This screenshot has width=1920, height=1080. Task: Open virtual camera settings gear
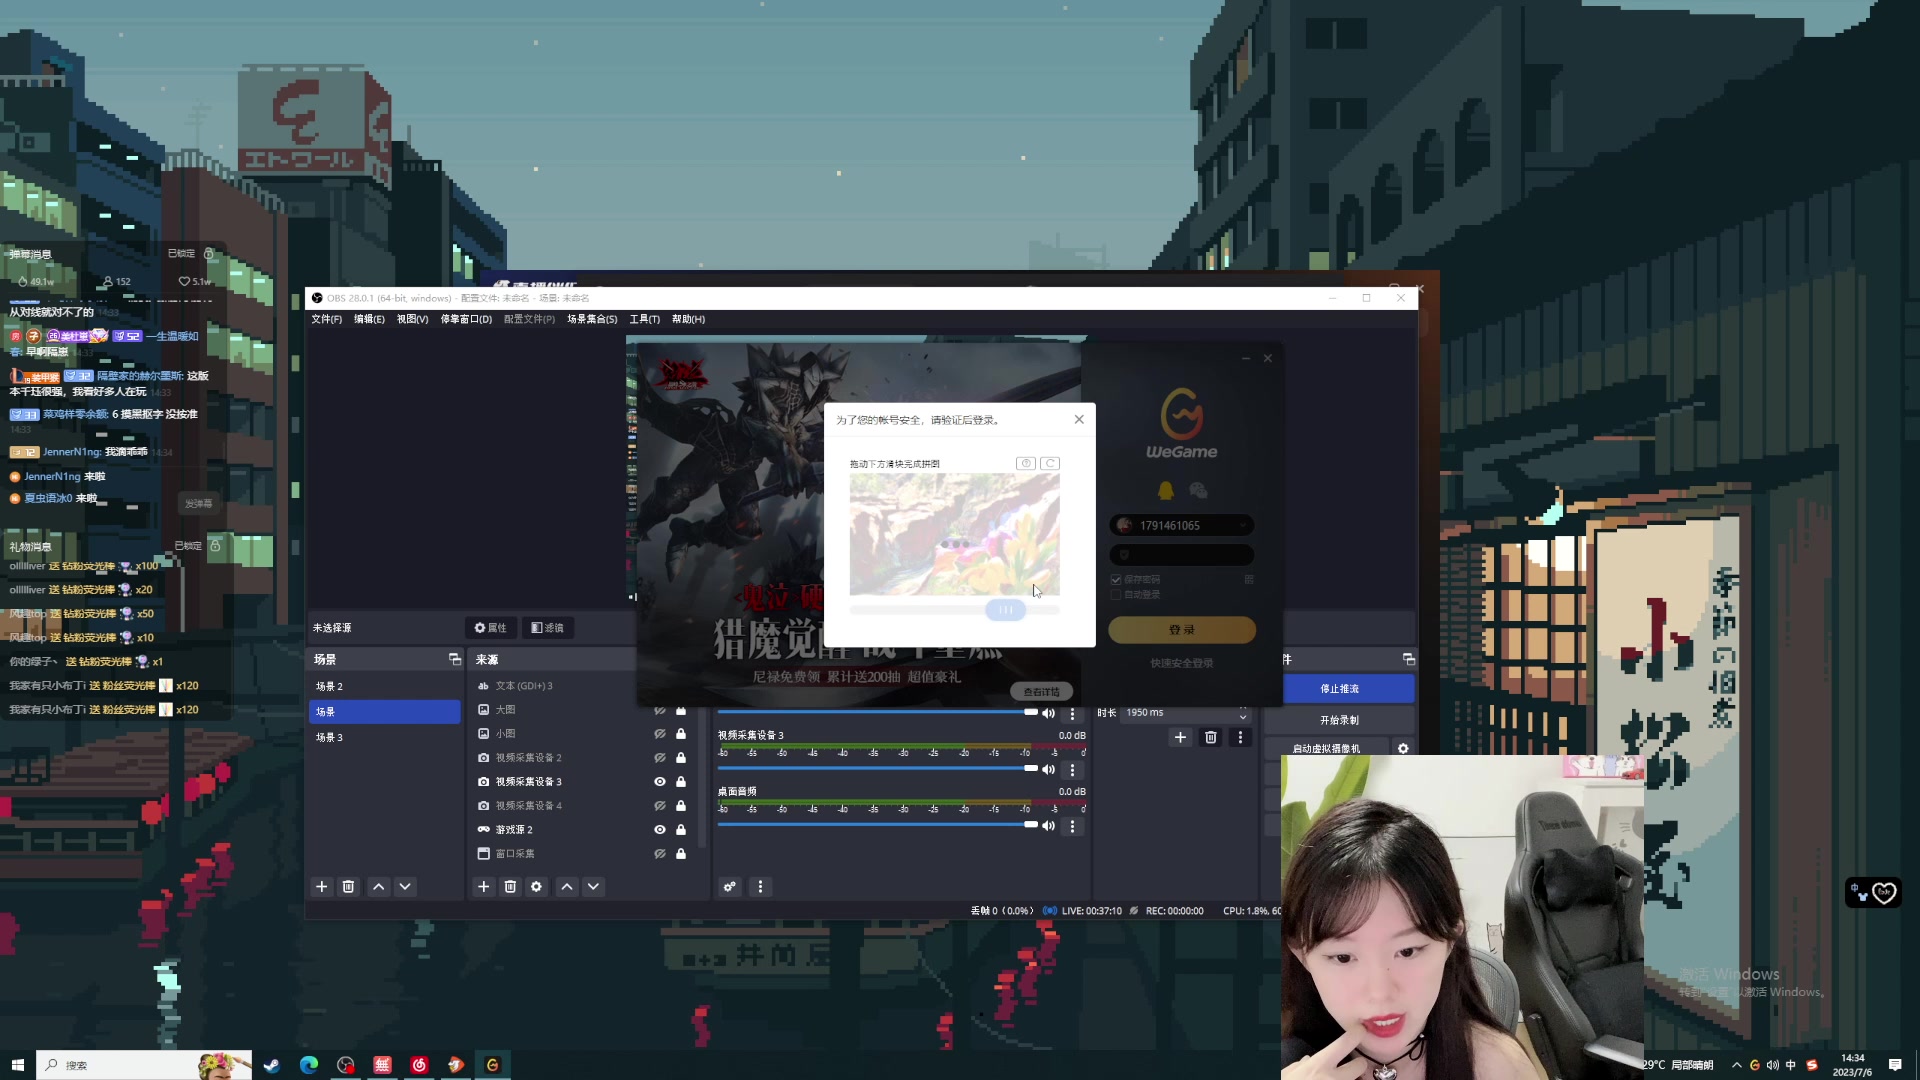[x=1403, y=748]
